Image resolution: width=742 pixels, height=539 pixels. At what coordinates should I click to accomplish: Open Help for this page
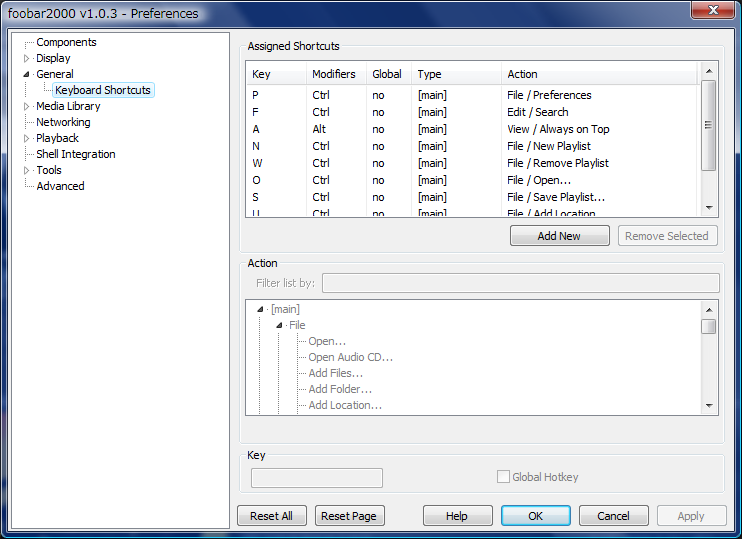pos(457,516)
